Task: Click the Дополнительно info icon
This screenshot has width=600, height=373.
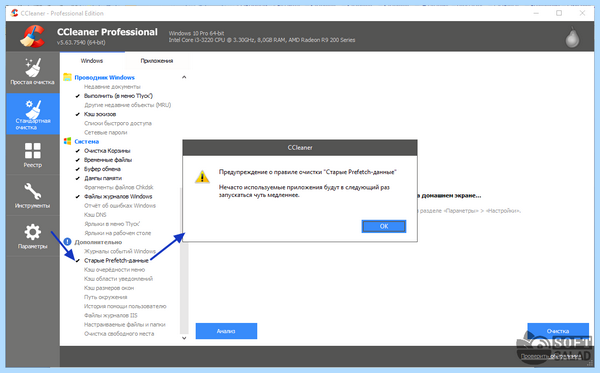Action: coord(67,242)
